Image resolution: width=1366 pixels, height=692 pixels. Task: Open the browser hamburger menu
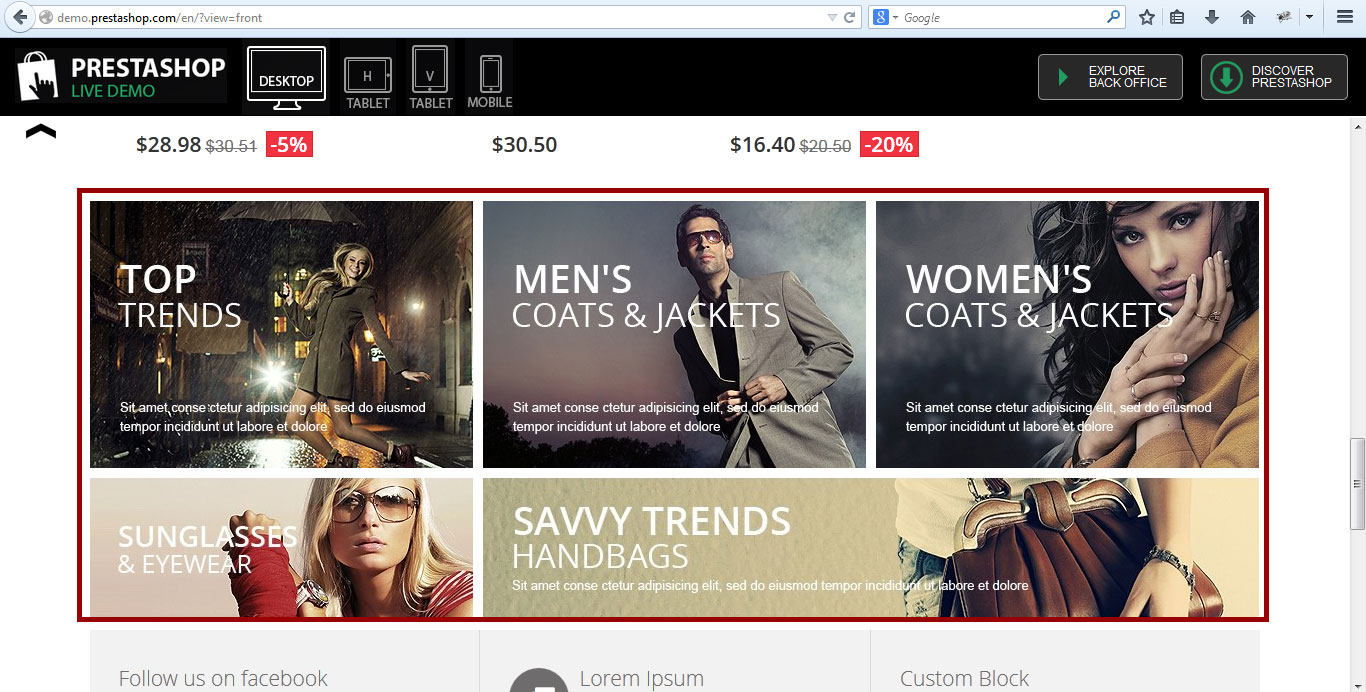(1344, 17)
